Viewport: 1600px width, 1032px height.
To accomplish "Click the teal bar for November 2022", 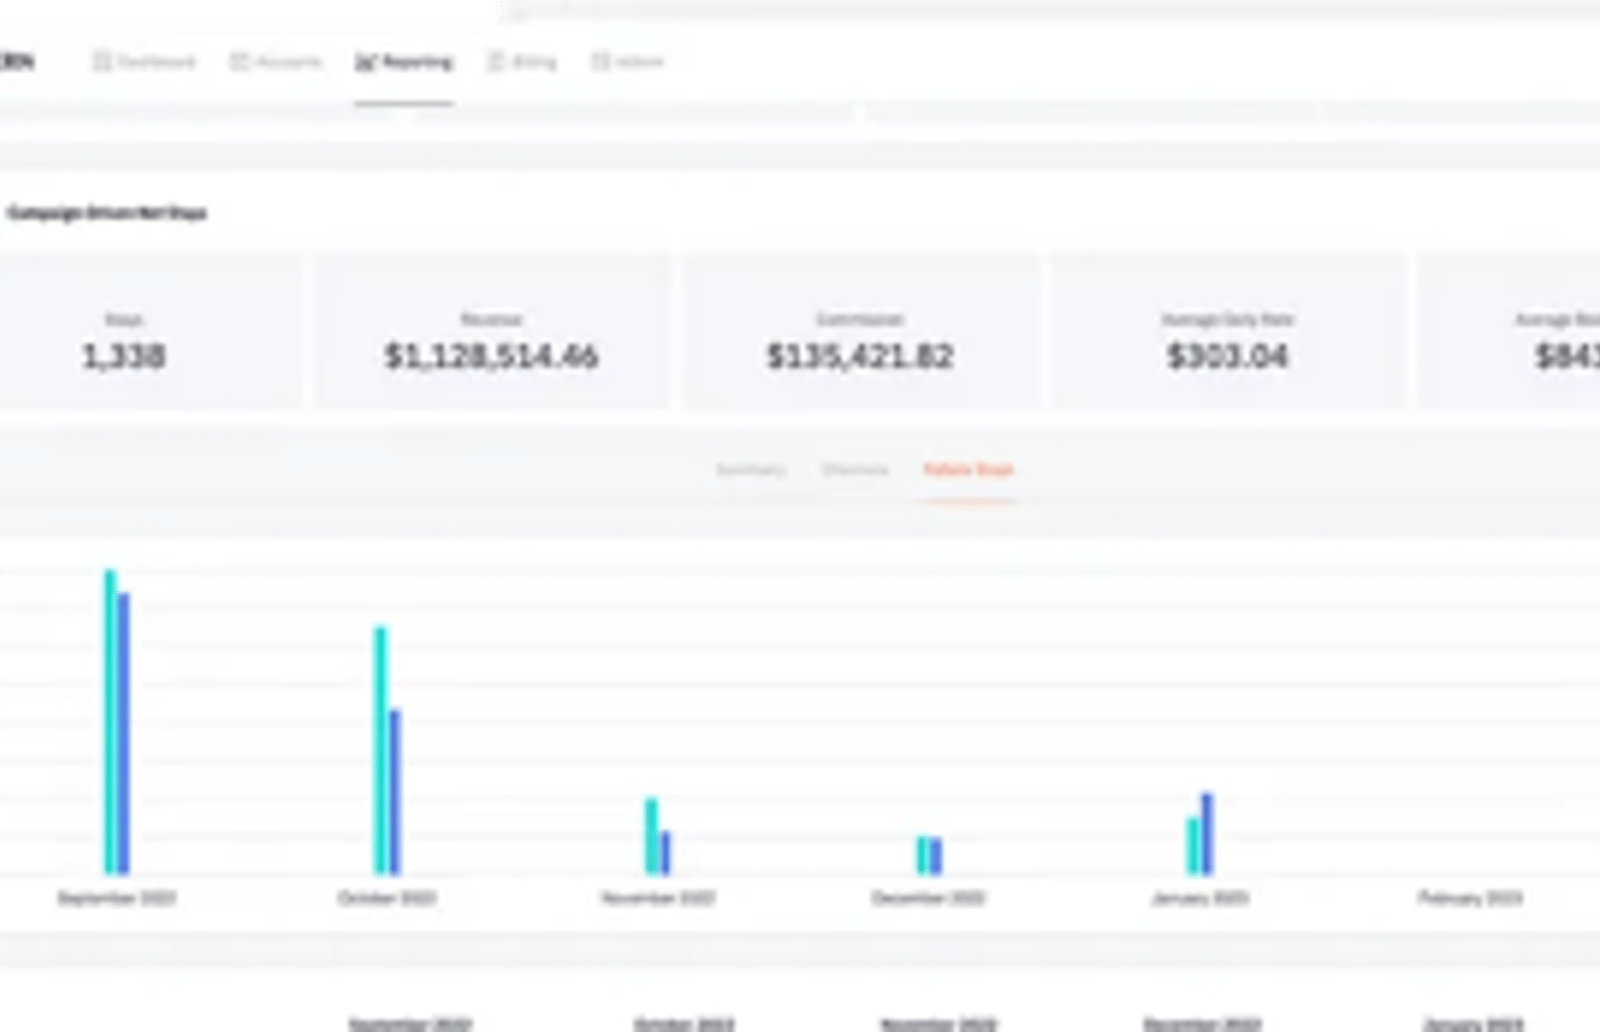I will point(651,836).
